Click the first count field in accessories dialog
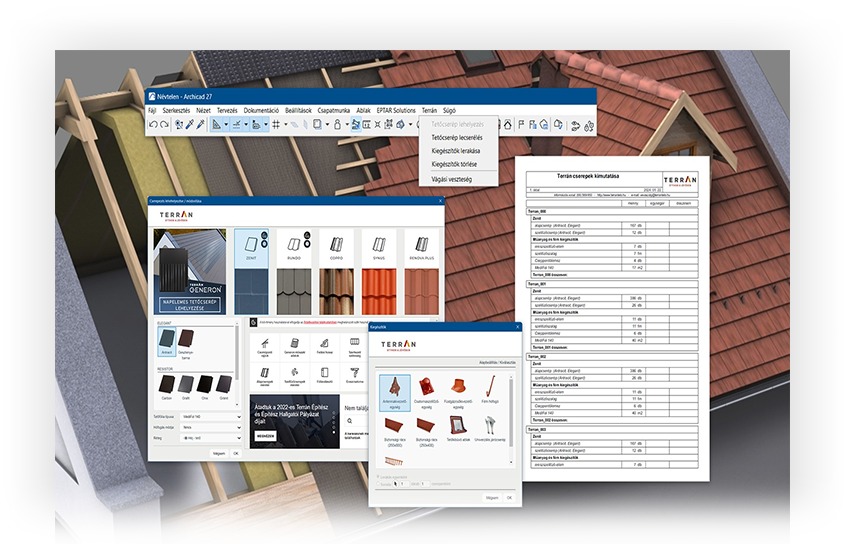The width and height of the screenshot is (856, 560). pos(405,484)
